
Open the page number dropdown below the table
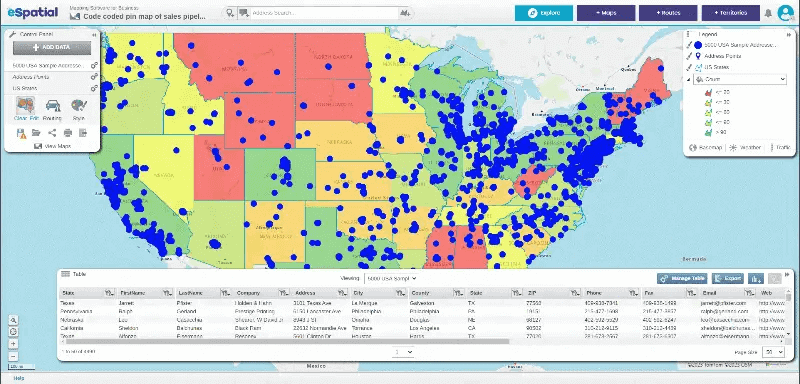[x=403, y=352]
